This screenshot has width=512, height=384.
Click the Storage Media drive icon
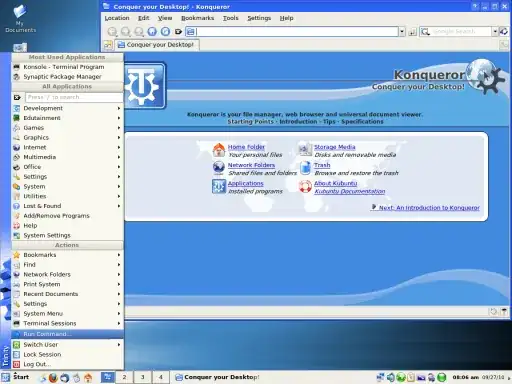pyautogui.click(x=305, y=150)
